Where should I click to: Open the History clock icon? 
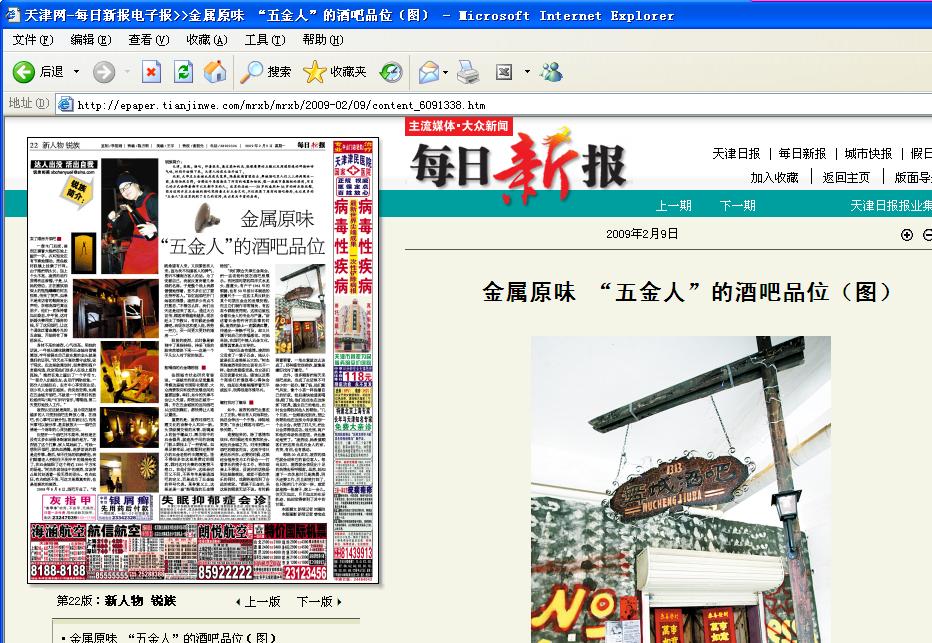[391, 72]
